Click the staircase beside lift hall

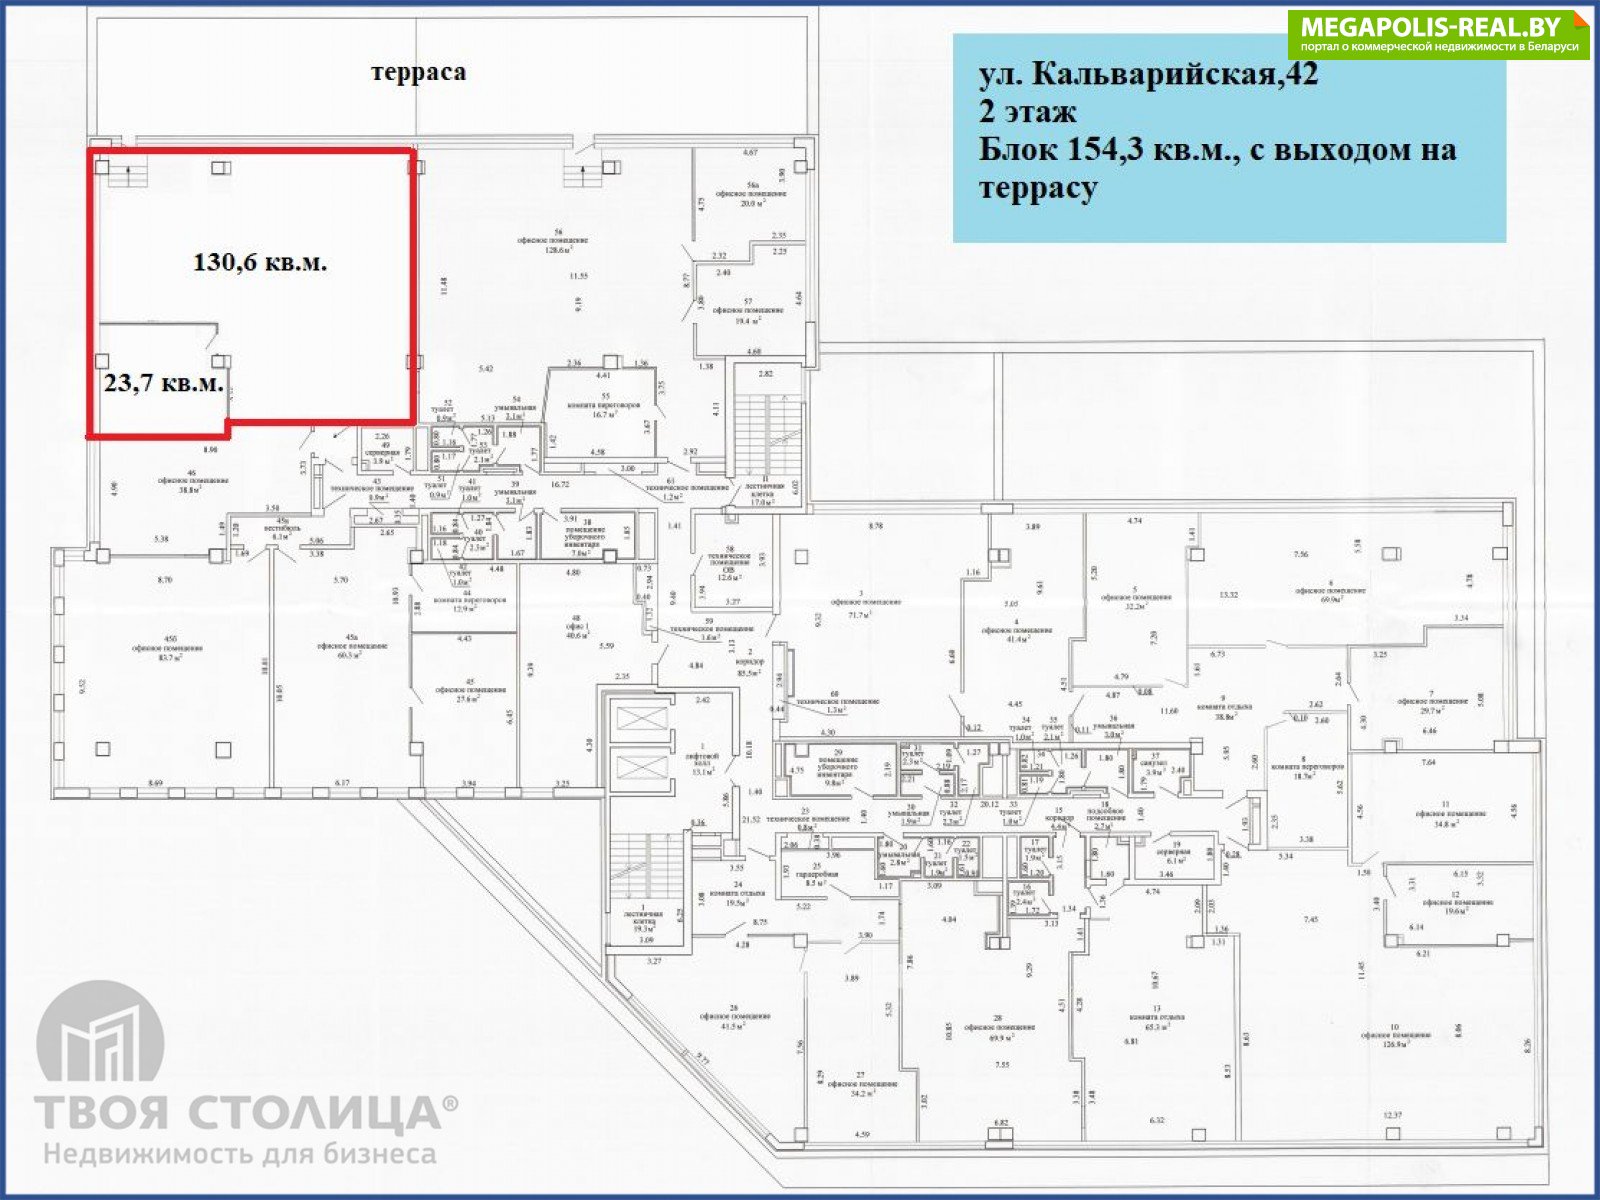tap(647, 870)
